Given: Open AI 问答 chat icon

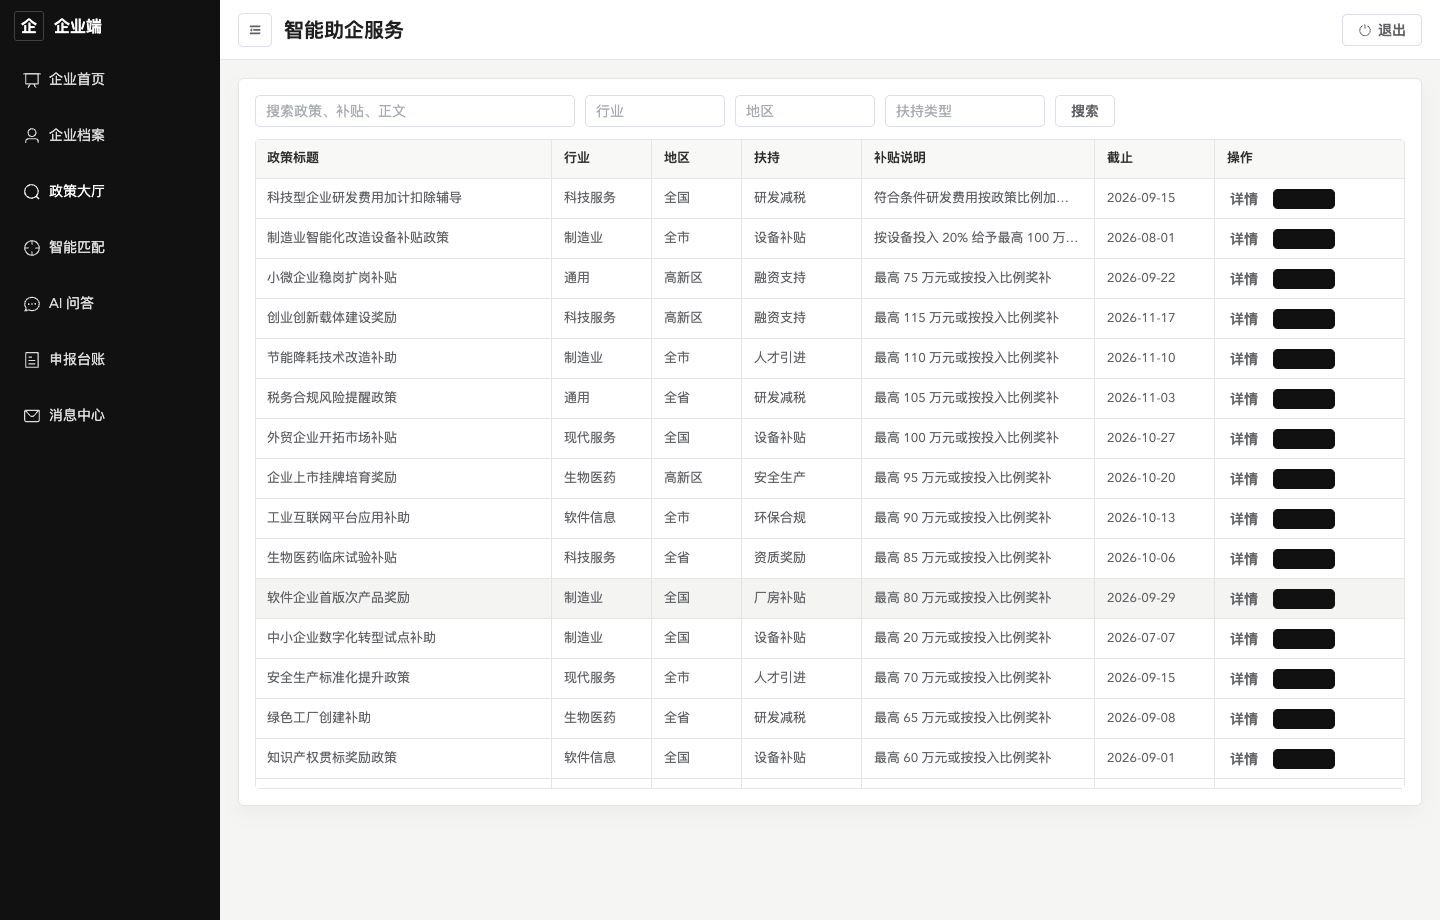Looking at the screenshot, I should (x=32, y=304).
